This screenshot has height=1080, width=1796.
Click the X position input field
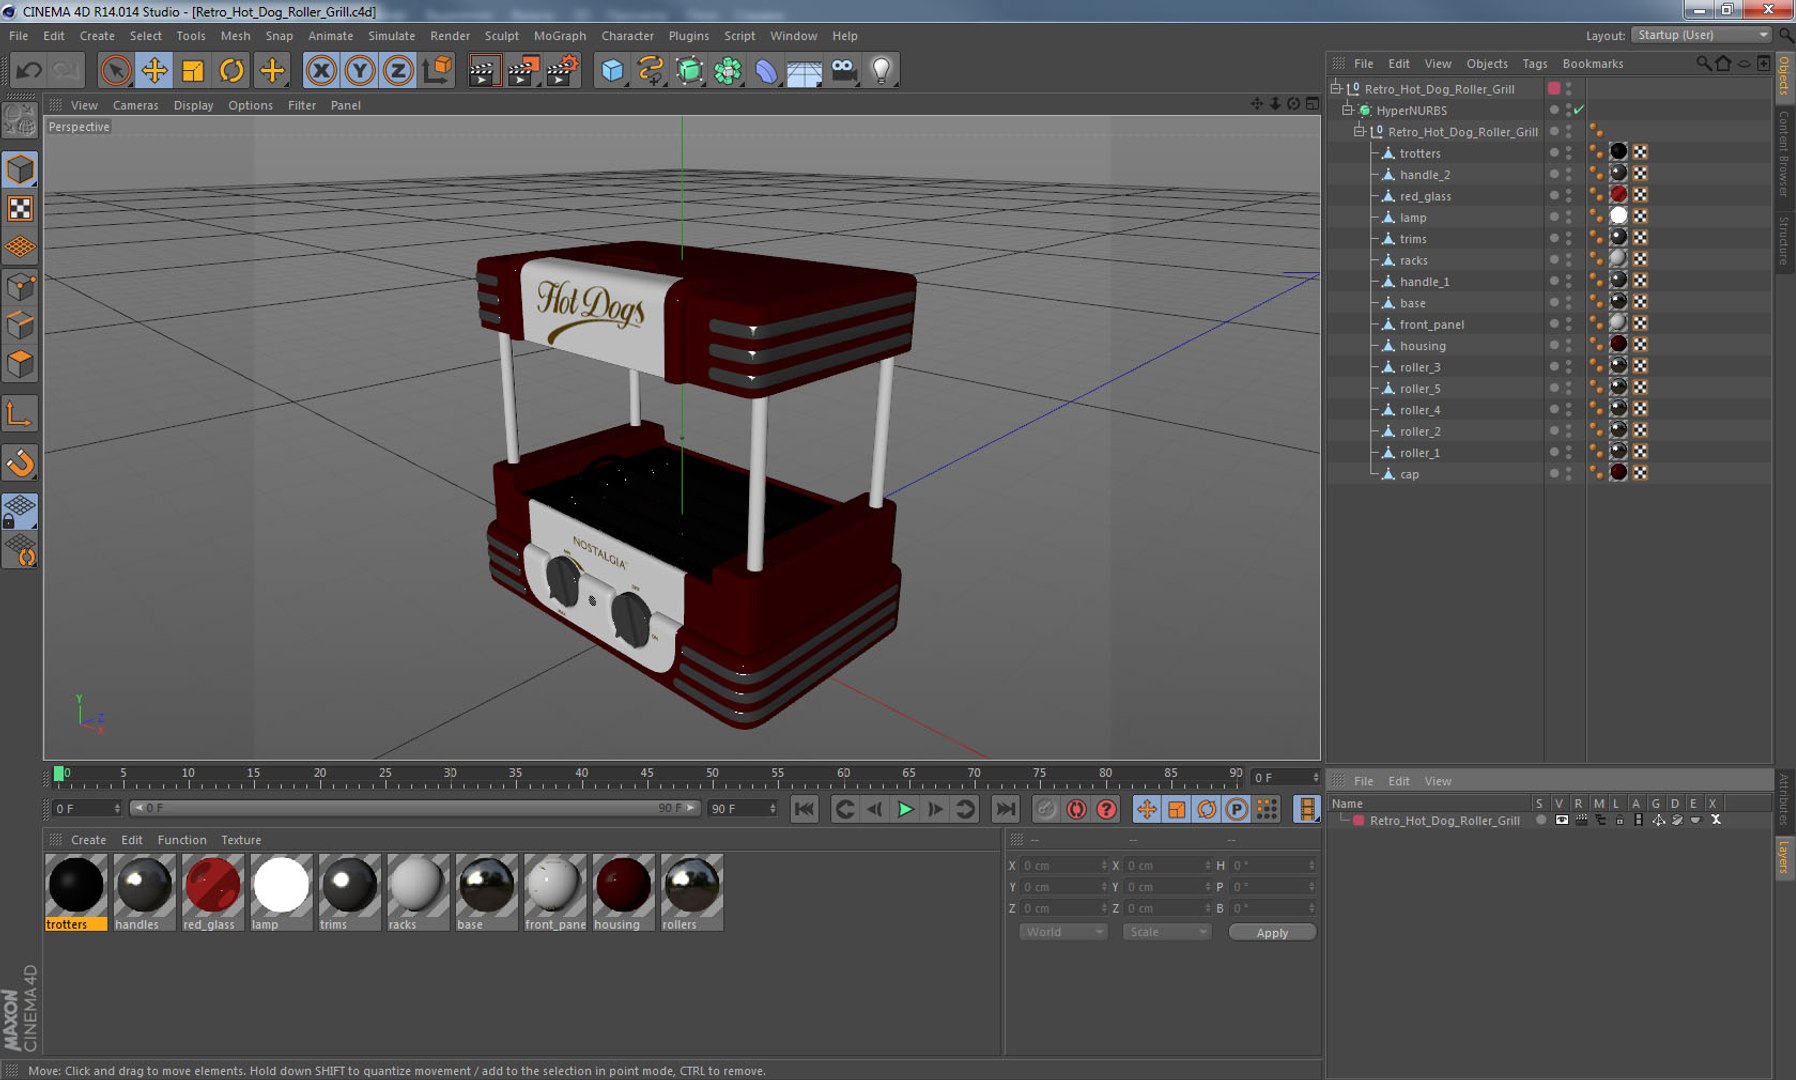(1064, 865)
